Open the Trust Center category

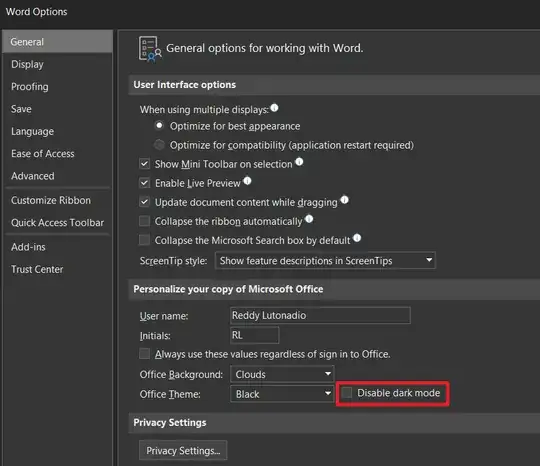[58, 269]
